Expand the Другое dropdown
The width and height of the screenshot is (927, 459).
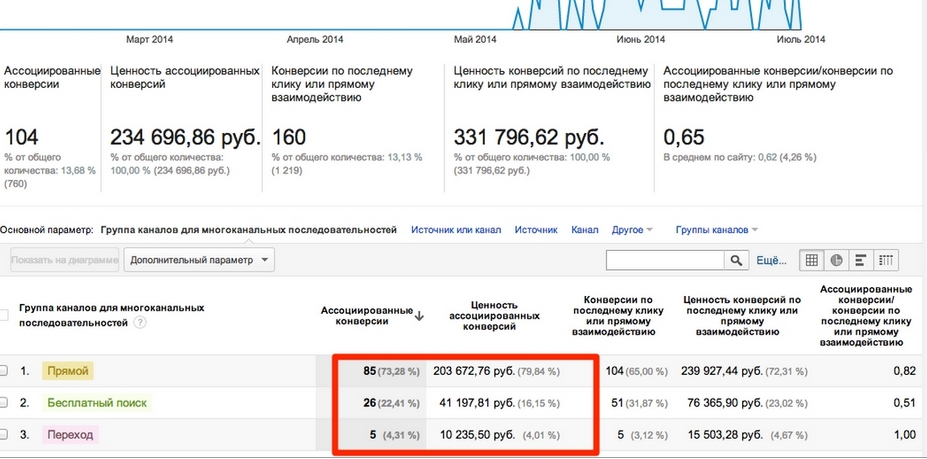632,230
